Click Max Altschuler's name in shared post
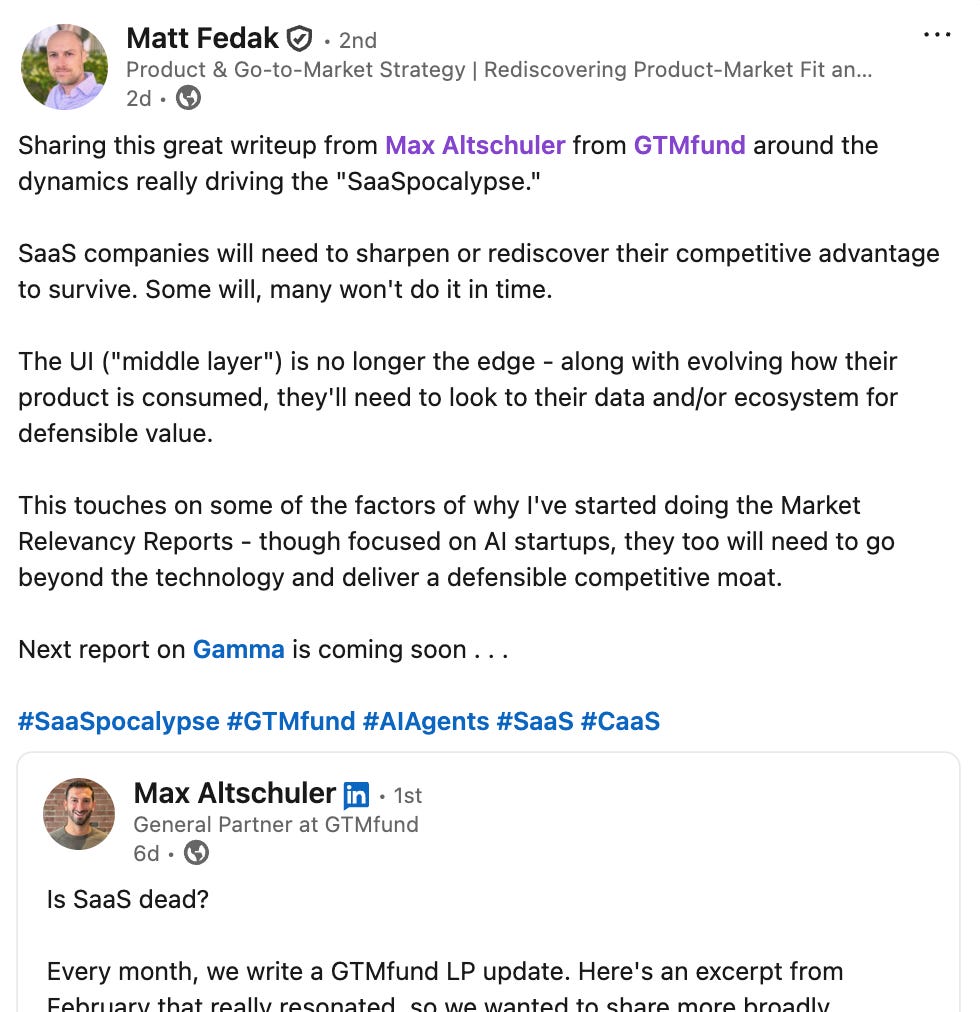The image size is (980, 1012). coord(234,794)
